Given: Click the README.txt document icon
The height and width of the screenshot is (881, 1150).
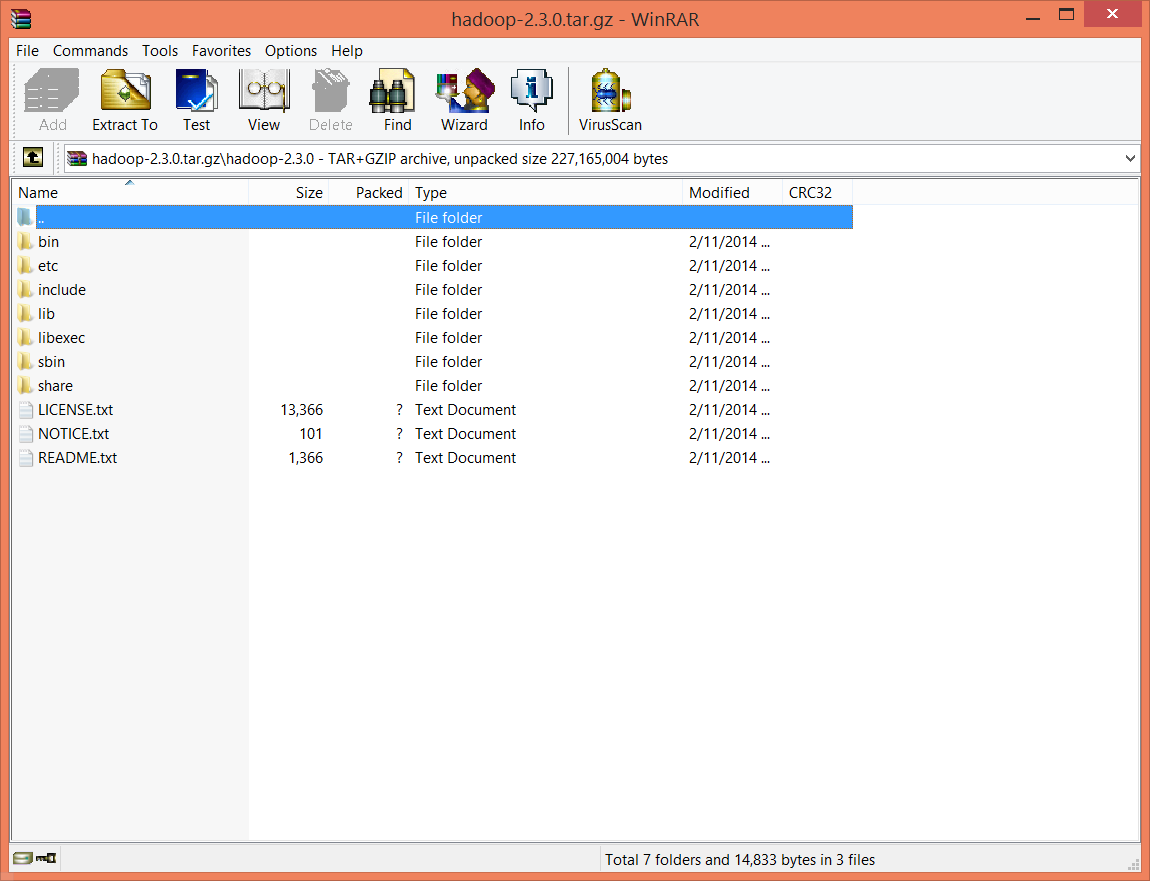Looking at the screenshot, I should pyautogui.click(x=26, y=458).
